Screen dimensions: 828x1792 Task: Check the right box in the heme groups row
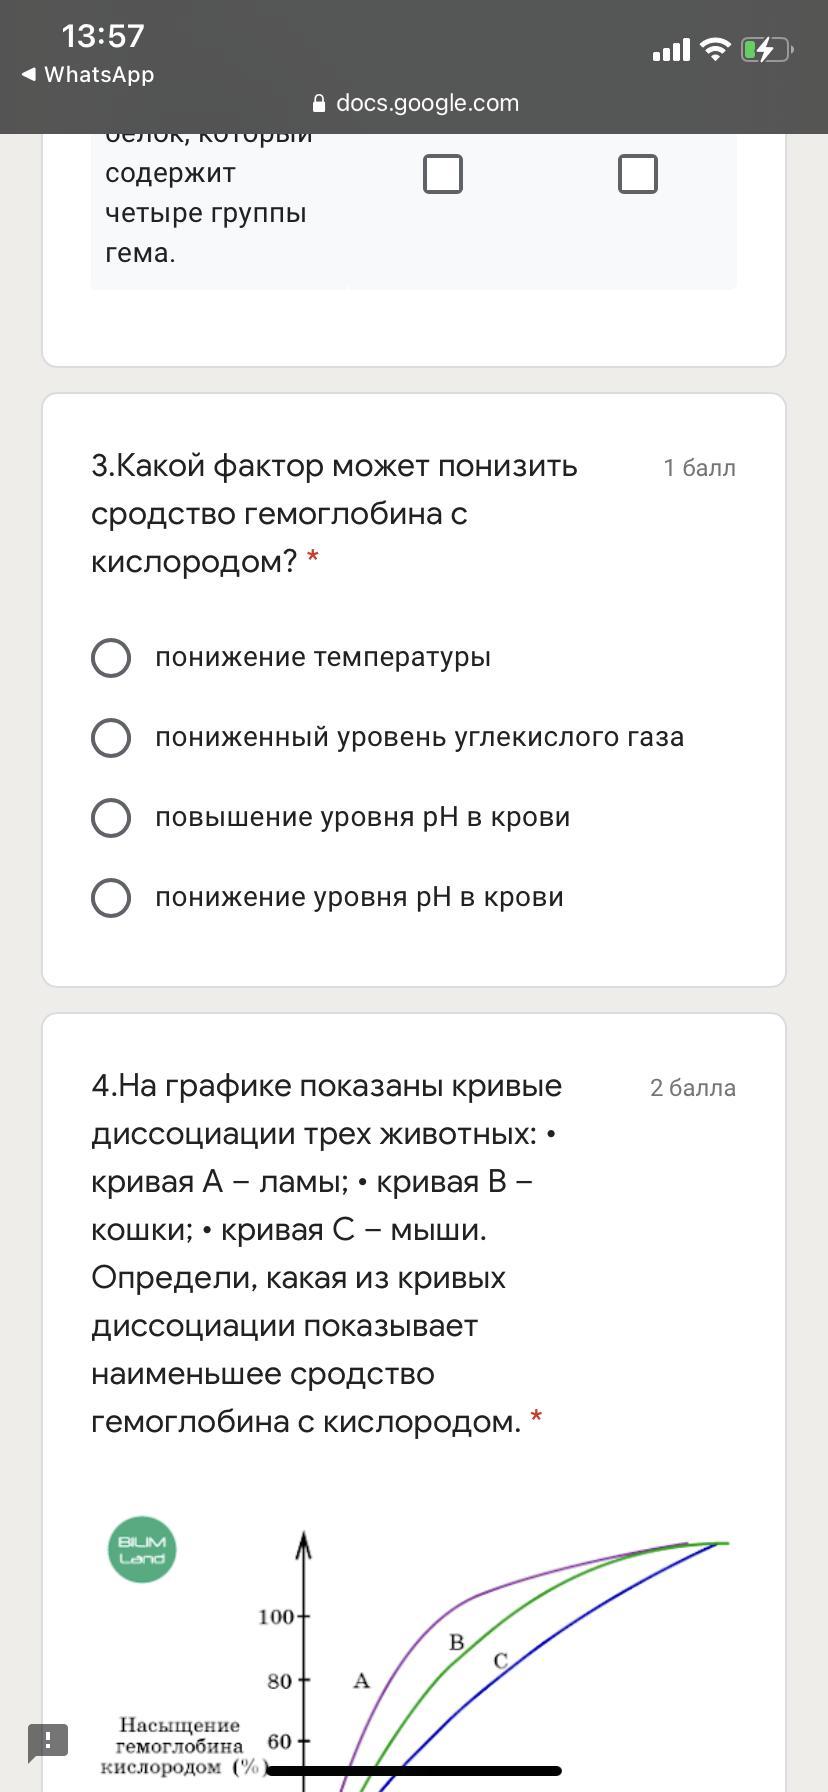click(638, 174)
